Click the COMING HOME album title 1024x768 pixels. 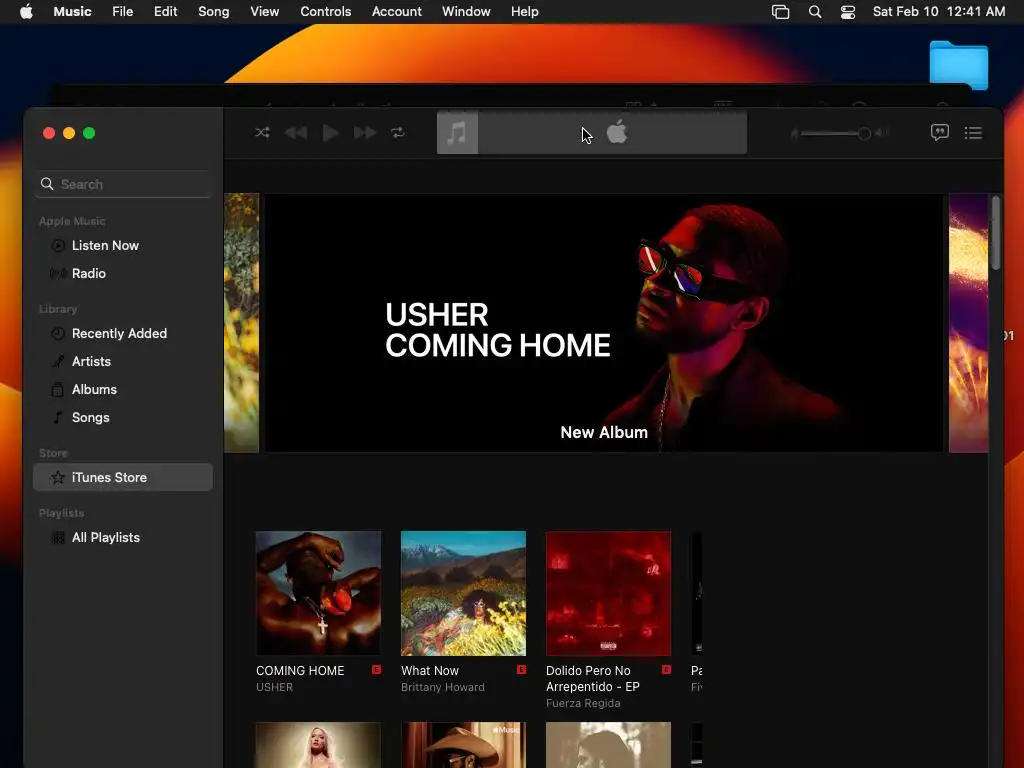pos(300,671)
